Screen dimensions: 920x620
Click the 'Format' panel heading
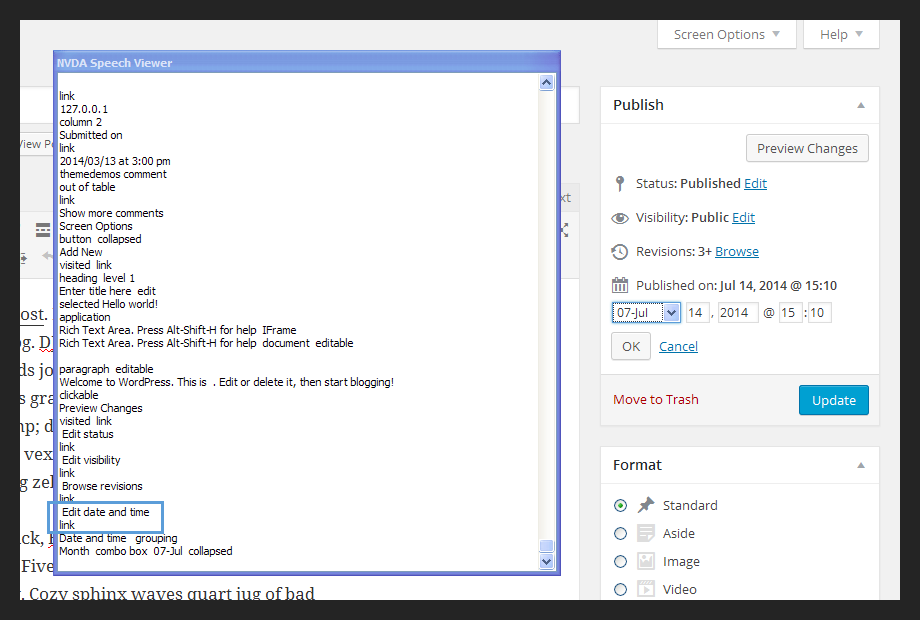(x=637, y=465)
